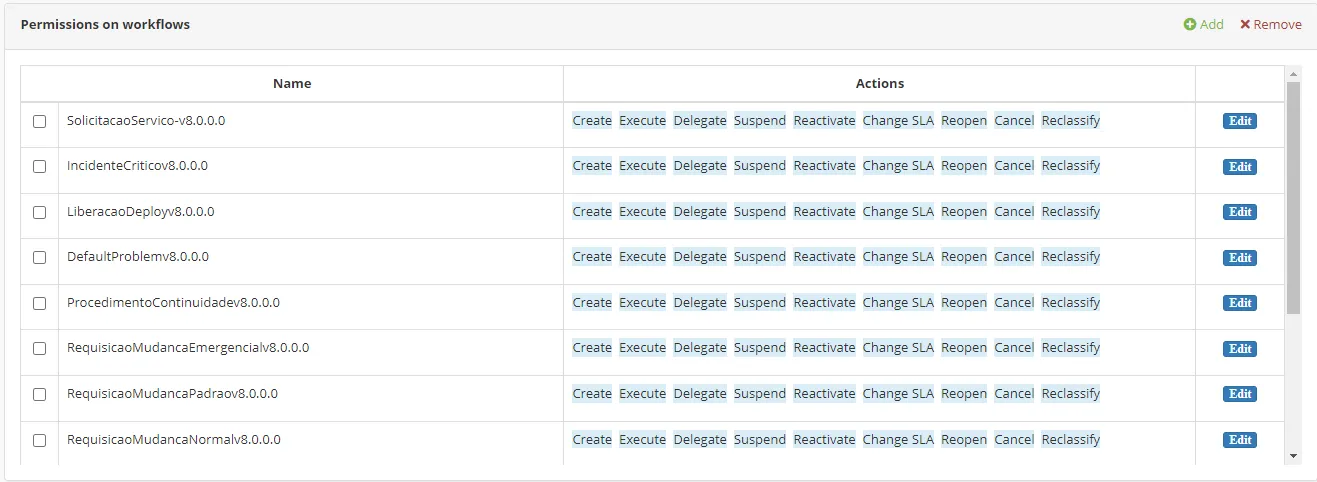Edit the IncidenteCriticov8.0.0.0 workflow row
Viewport: 1317px width, 482px height.
[1240, 167]
